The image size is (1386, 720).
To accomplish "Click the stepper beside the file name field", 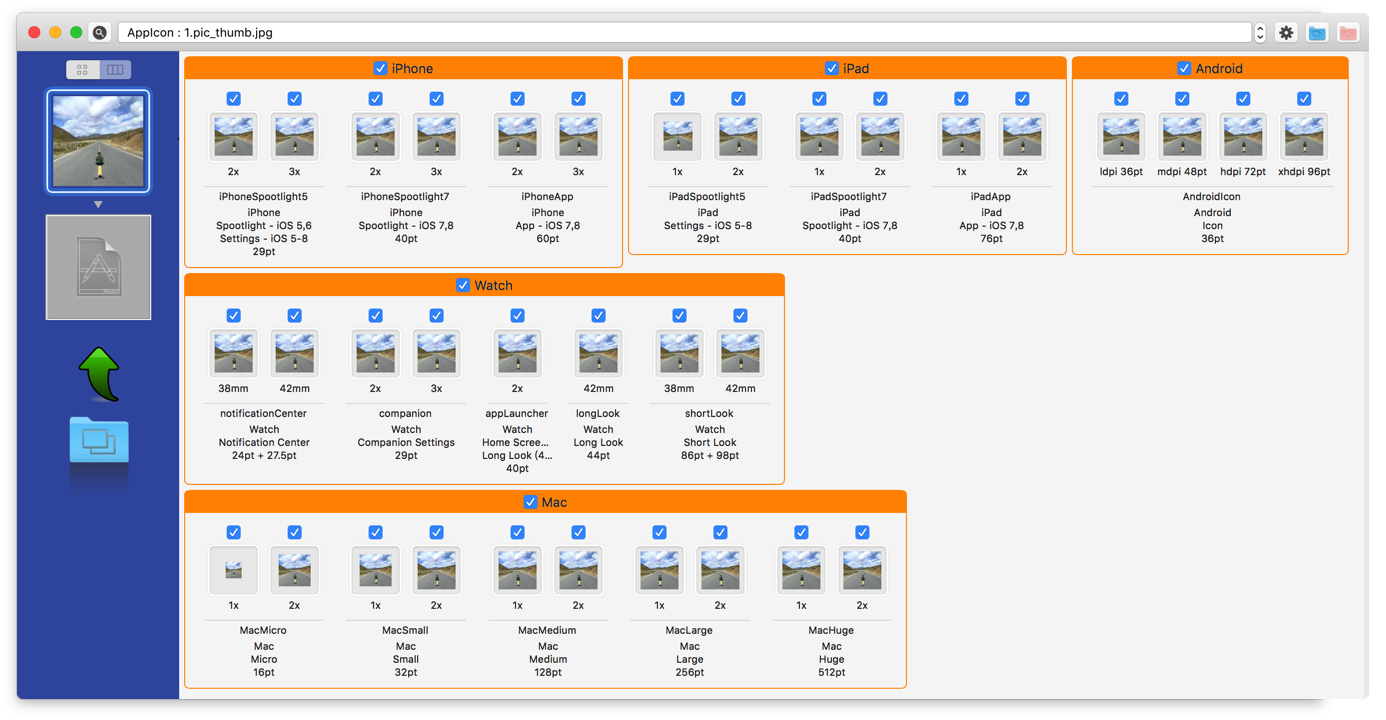I will (x=1260, y=33).
